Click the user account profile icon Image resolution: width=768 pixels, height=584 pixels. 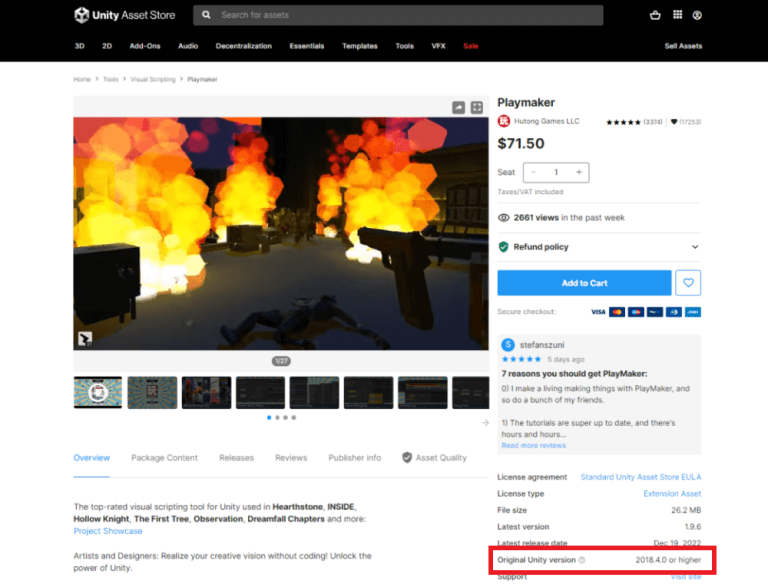pyautogui.click(x=697, y=15)
